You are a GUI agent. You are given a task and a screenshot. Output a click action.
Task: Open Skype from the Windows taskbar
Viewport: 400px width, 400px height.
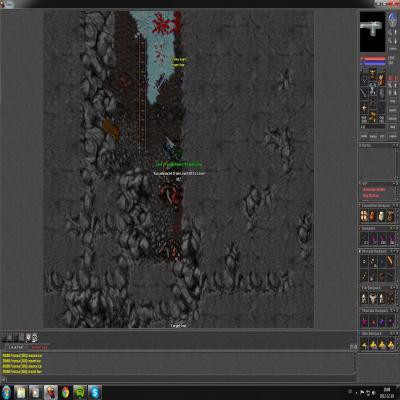pos(95,392)
